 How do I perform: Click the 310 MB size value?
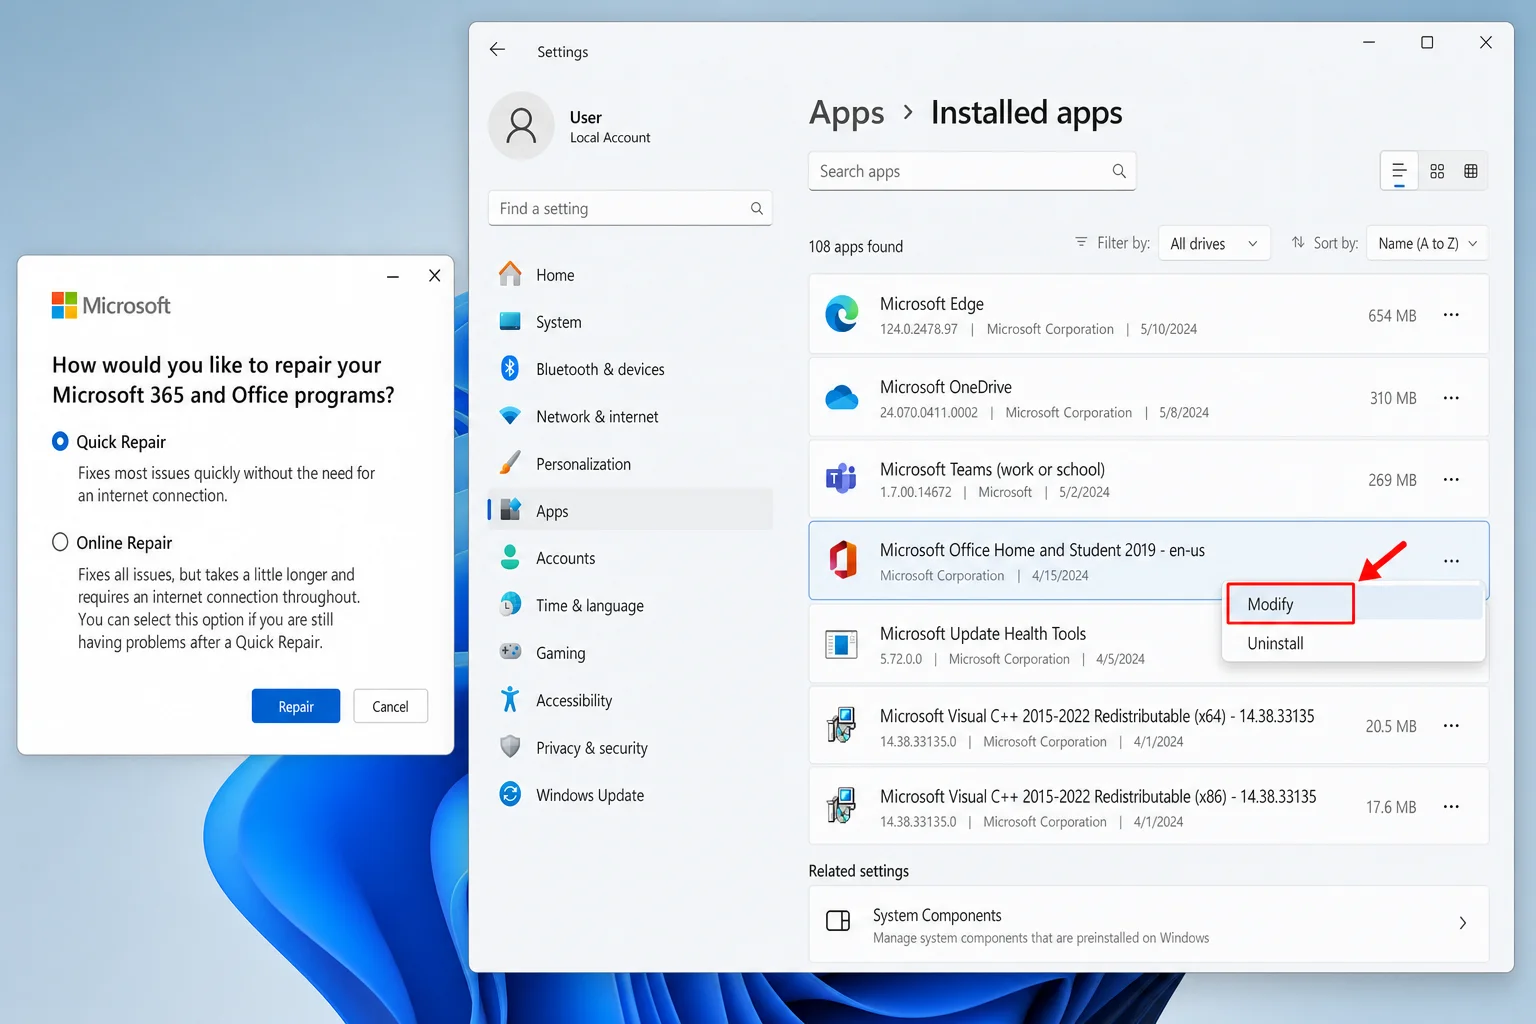point(1393,398)
